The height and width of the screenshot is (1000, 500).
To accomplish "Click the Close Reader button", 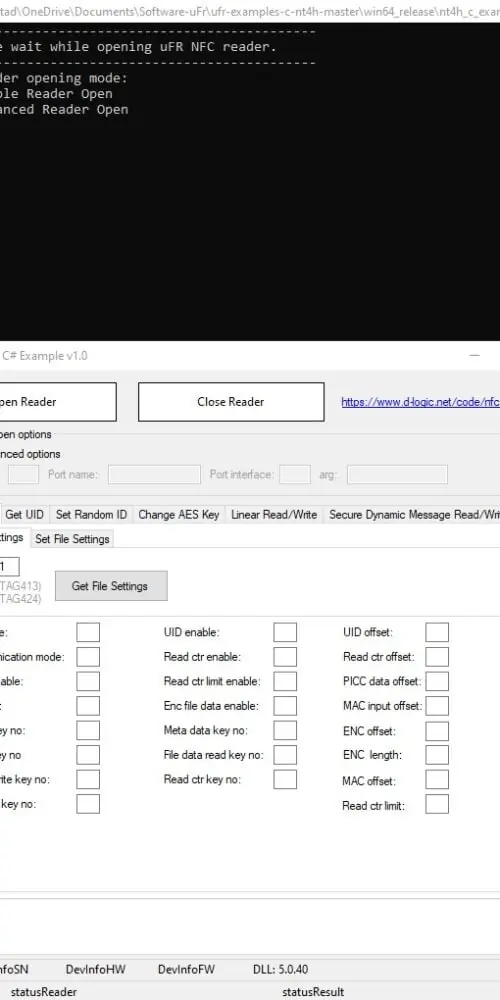I will pyautogui.click(x=231, y=402).
